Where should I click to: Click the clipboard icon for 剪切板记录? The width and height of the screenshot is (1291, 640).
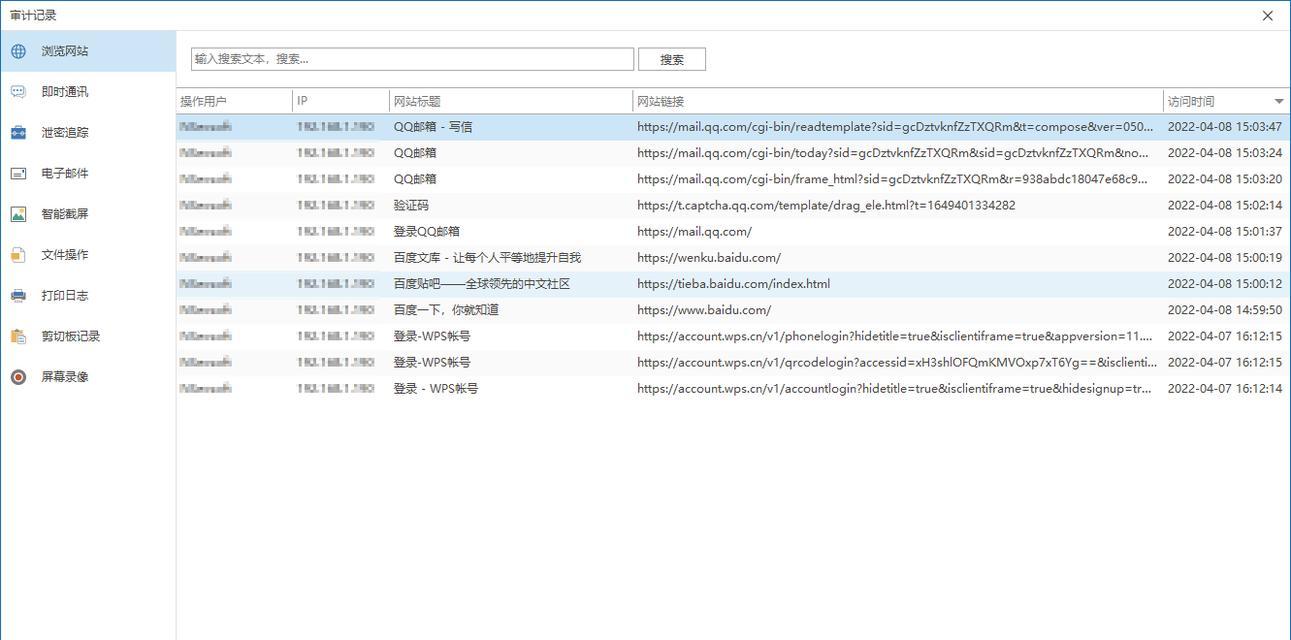click(x=18, y=336)
